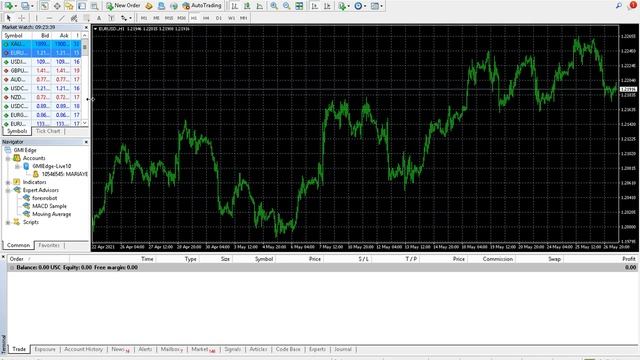640x360 pixels.
Task: Open the Periods clock dropdown
Action: pos(360,6)
